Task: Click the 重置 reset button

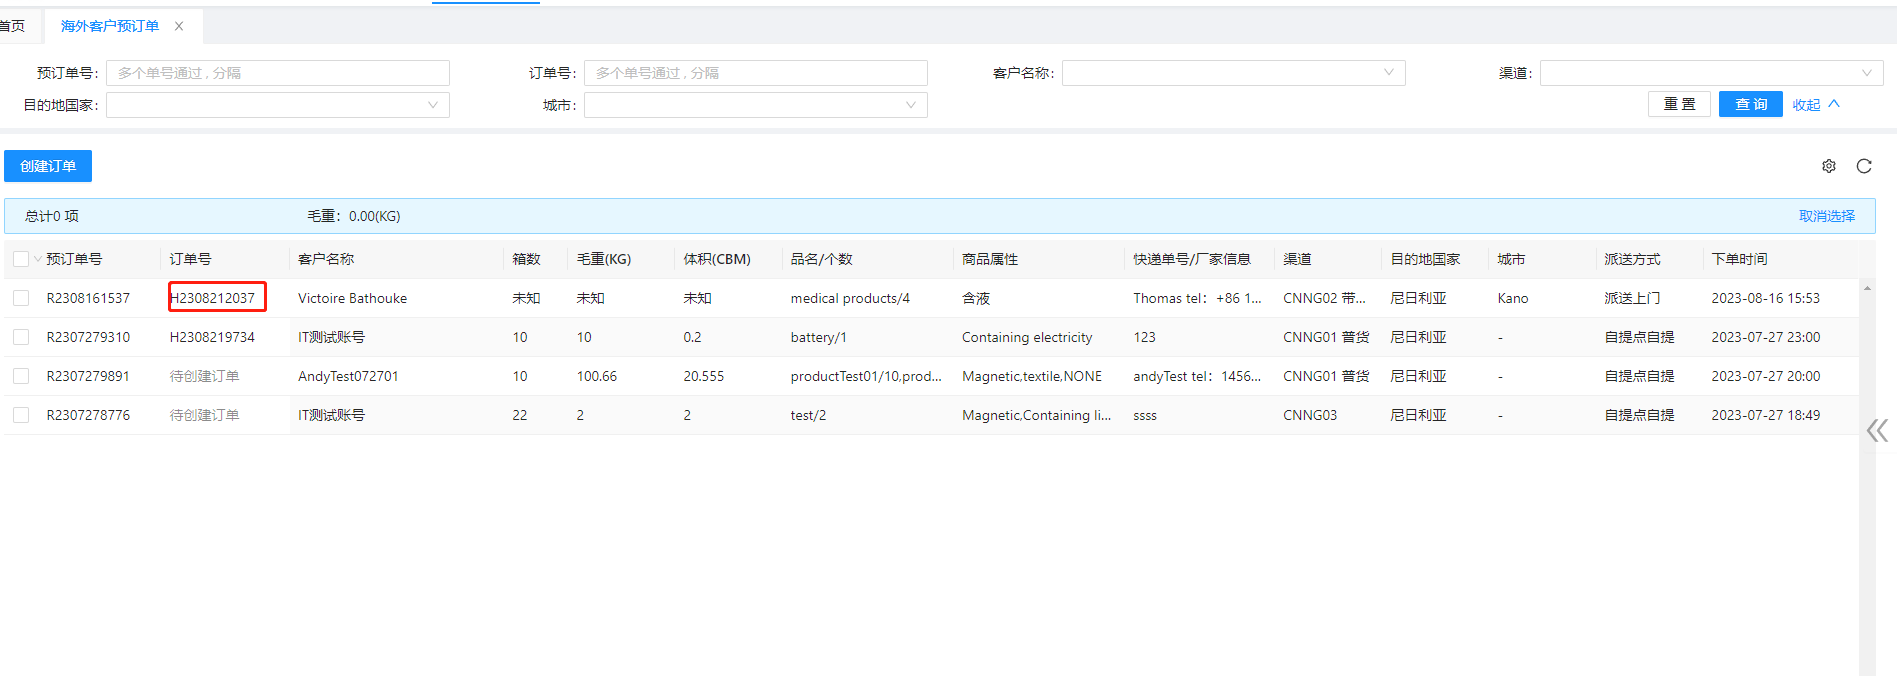Action: (x=1679, y=104)
